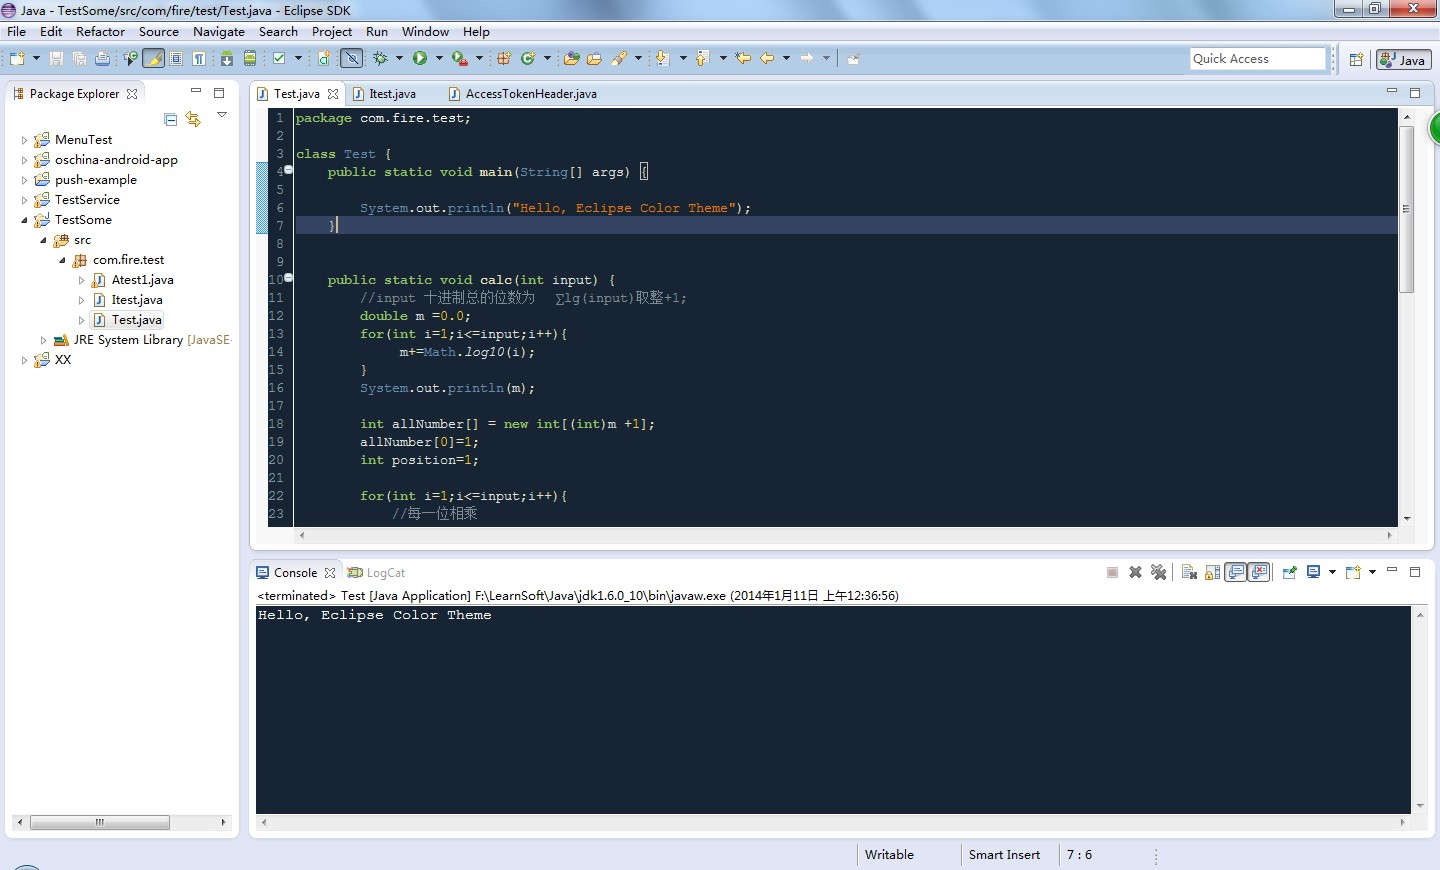Open the Debug dropdown arrow
This screenshot has width=1440, height=870.
pyautogui.click(x=399, y=58)
